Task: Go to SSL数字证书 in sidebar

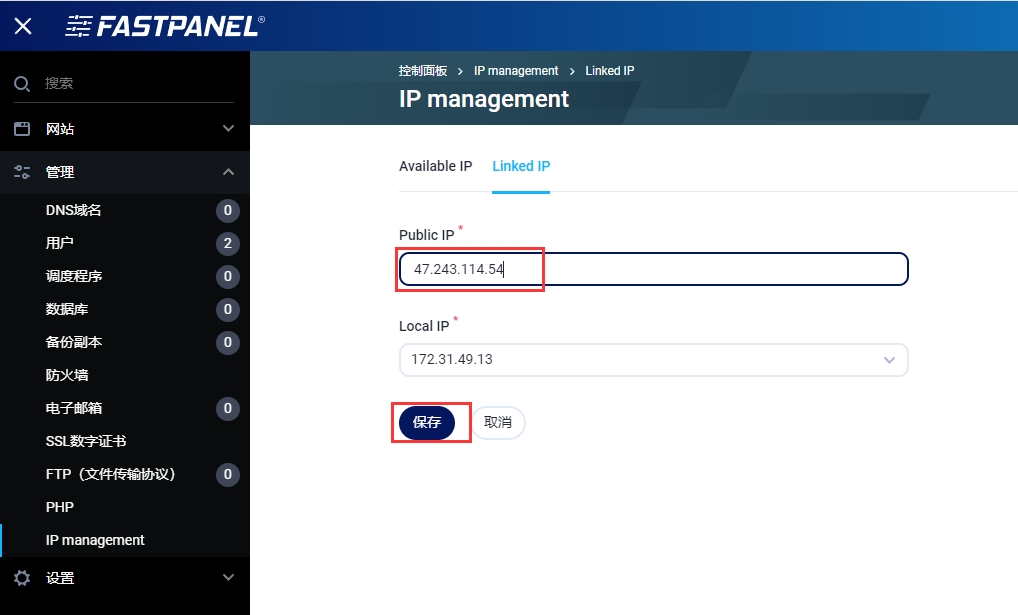Action: (x=86, y=441)
